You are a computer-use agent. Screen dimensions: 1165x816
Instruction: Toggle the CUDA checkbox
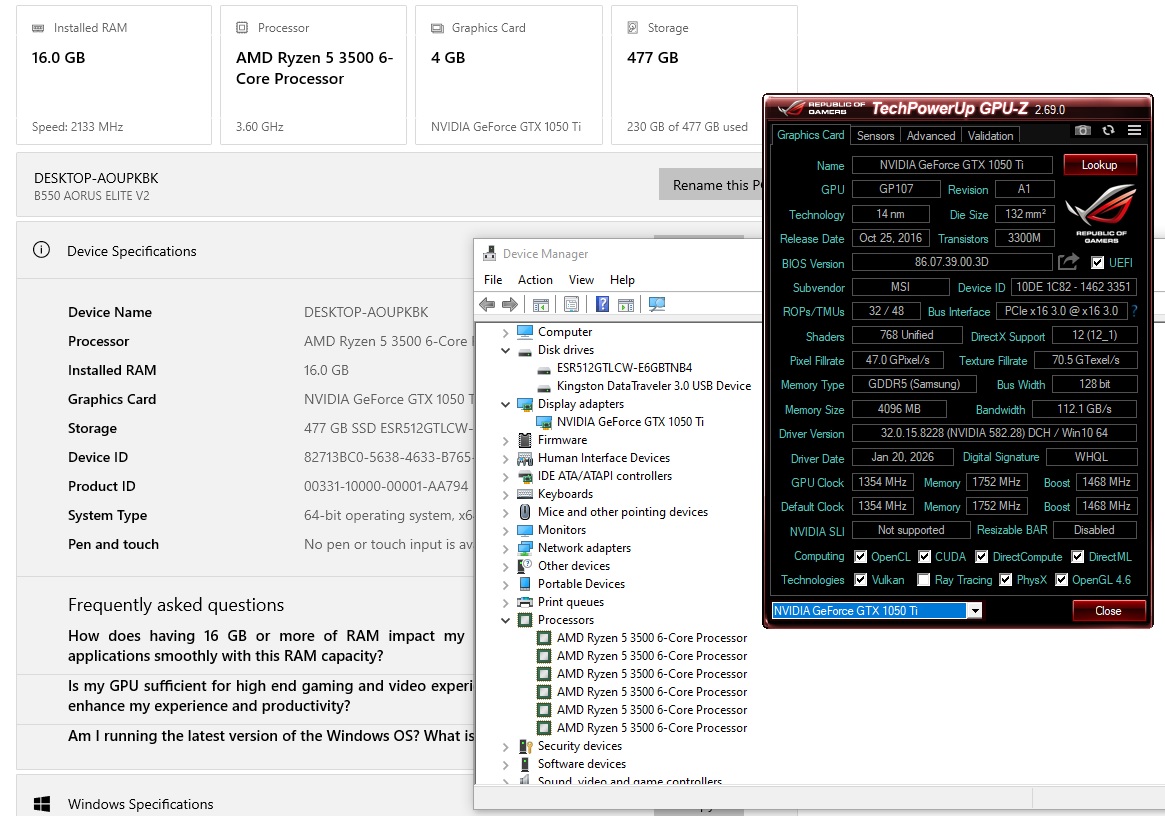click(x=924, y=557)
